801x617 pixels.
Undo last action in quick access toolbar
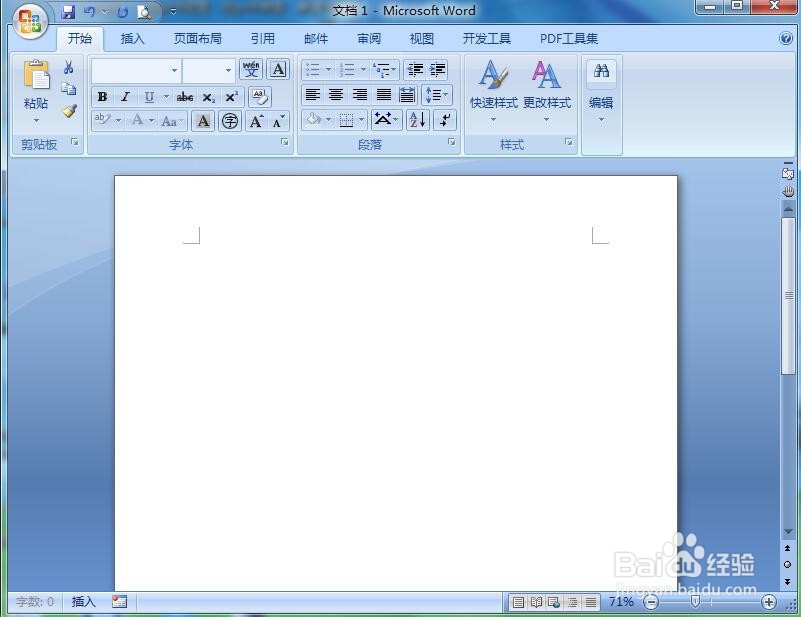click(89, 12)
